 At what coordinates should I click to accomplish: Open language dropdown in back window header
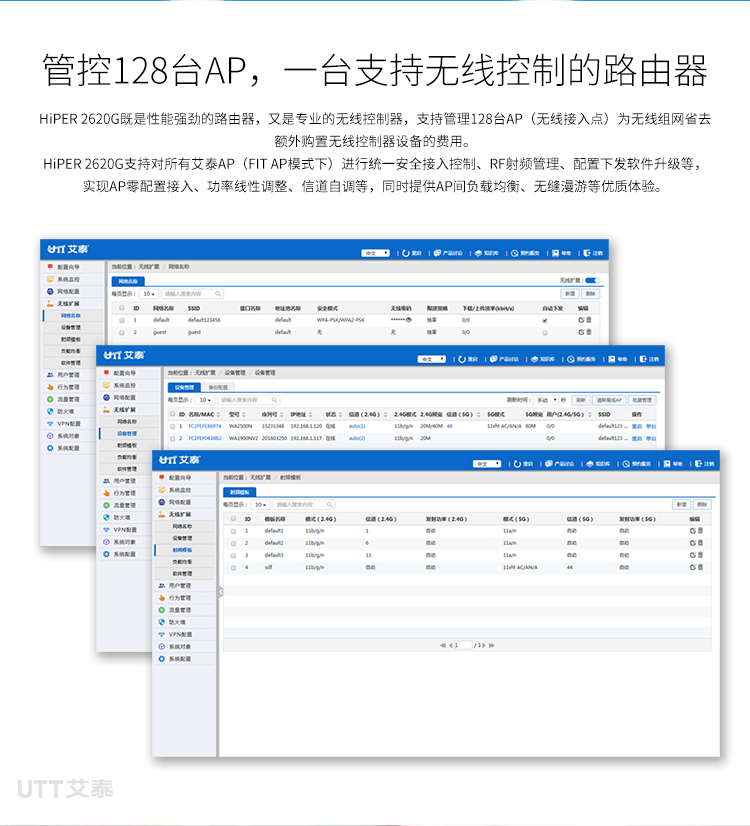(375, 253)
